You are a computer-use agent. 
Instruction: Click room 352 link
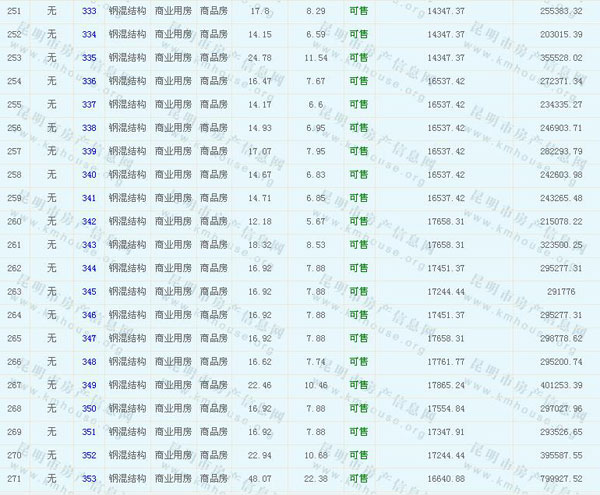click(89, 455)
